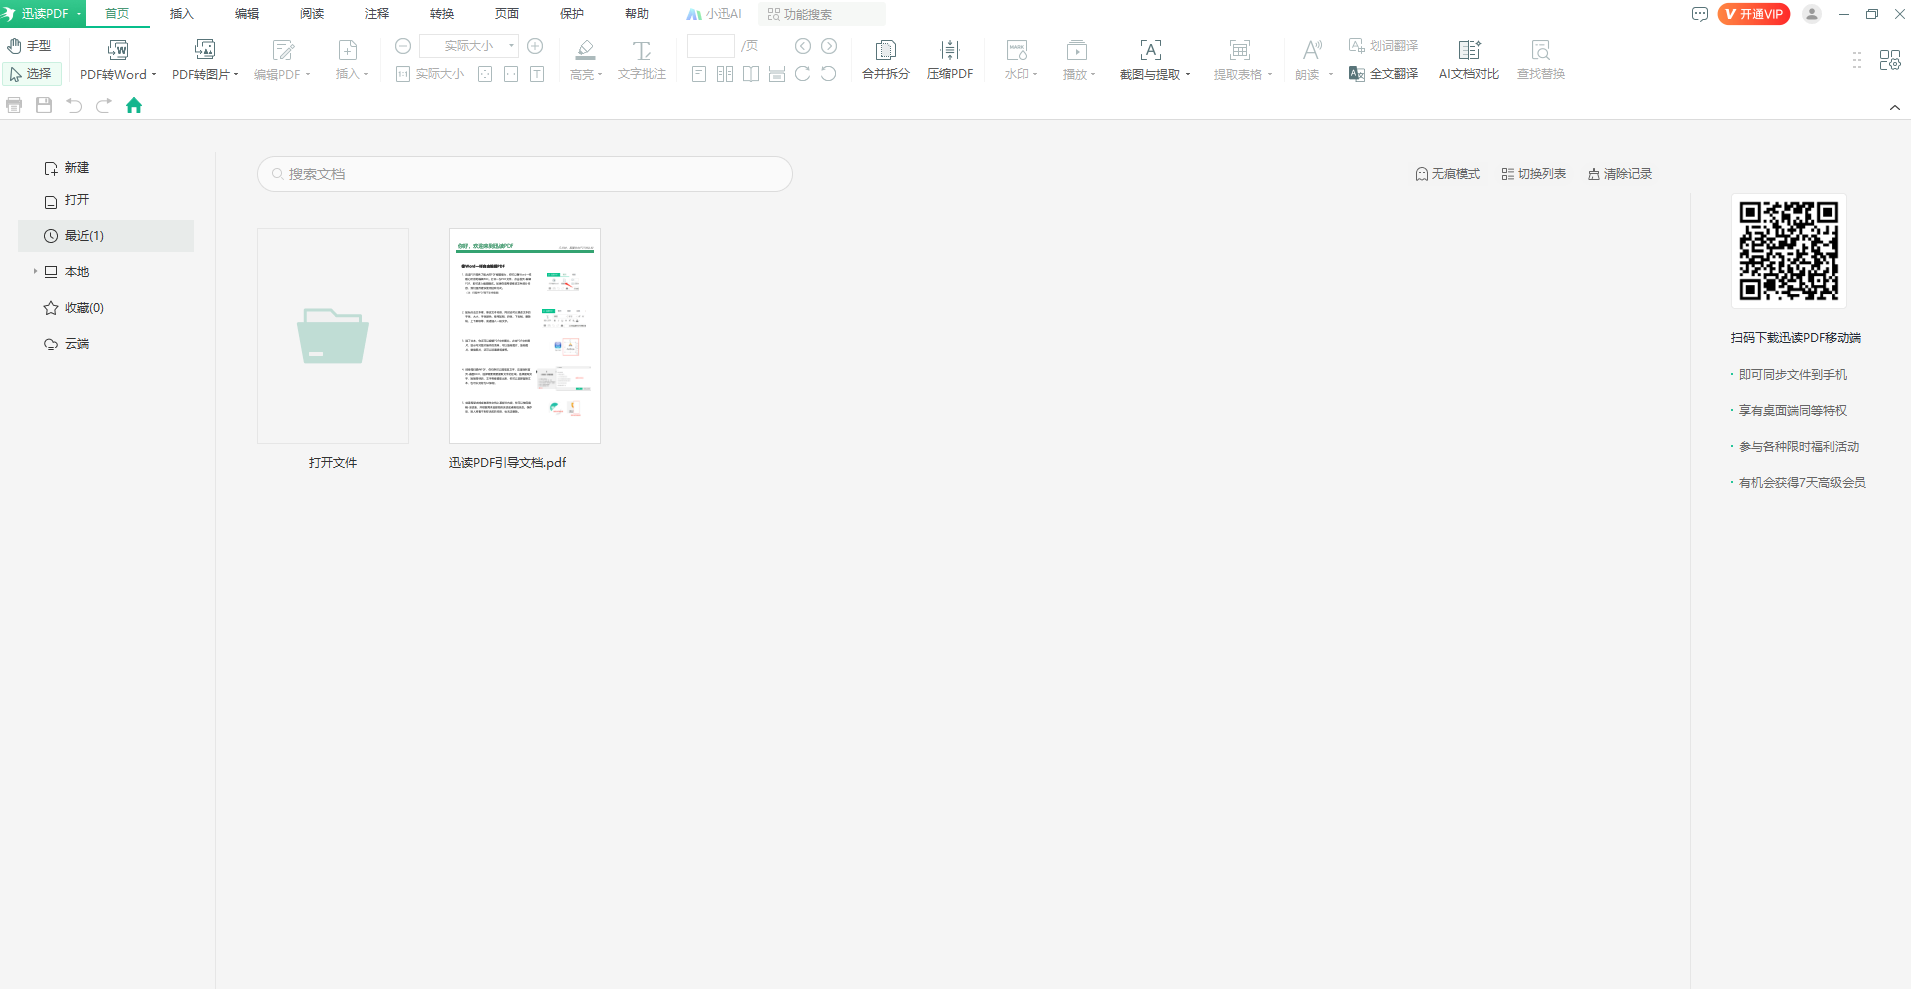Open the feedback chat bubble icon

(1699, 14)
